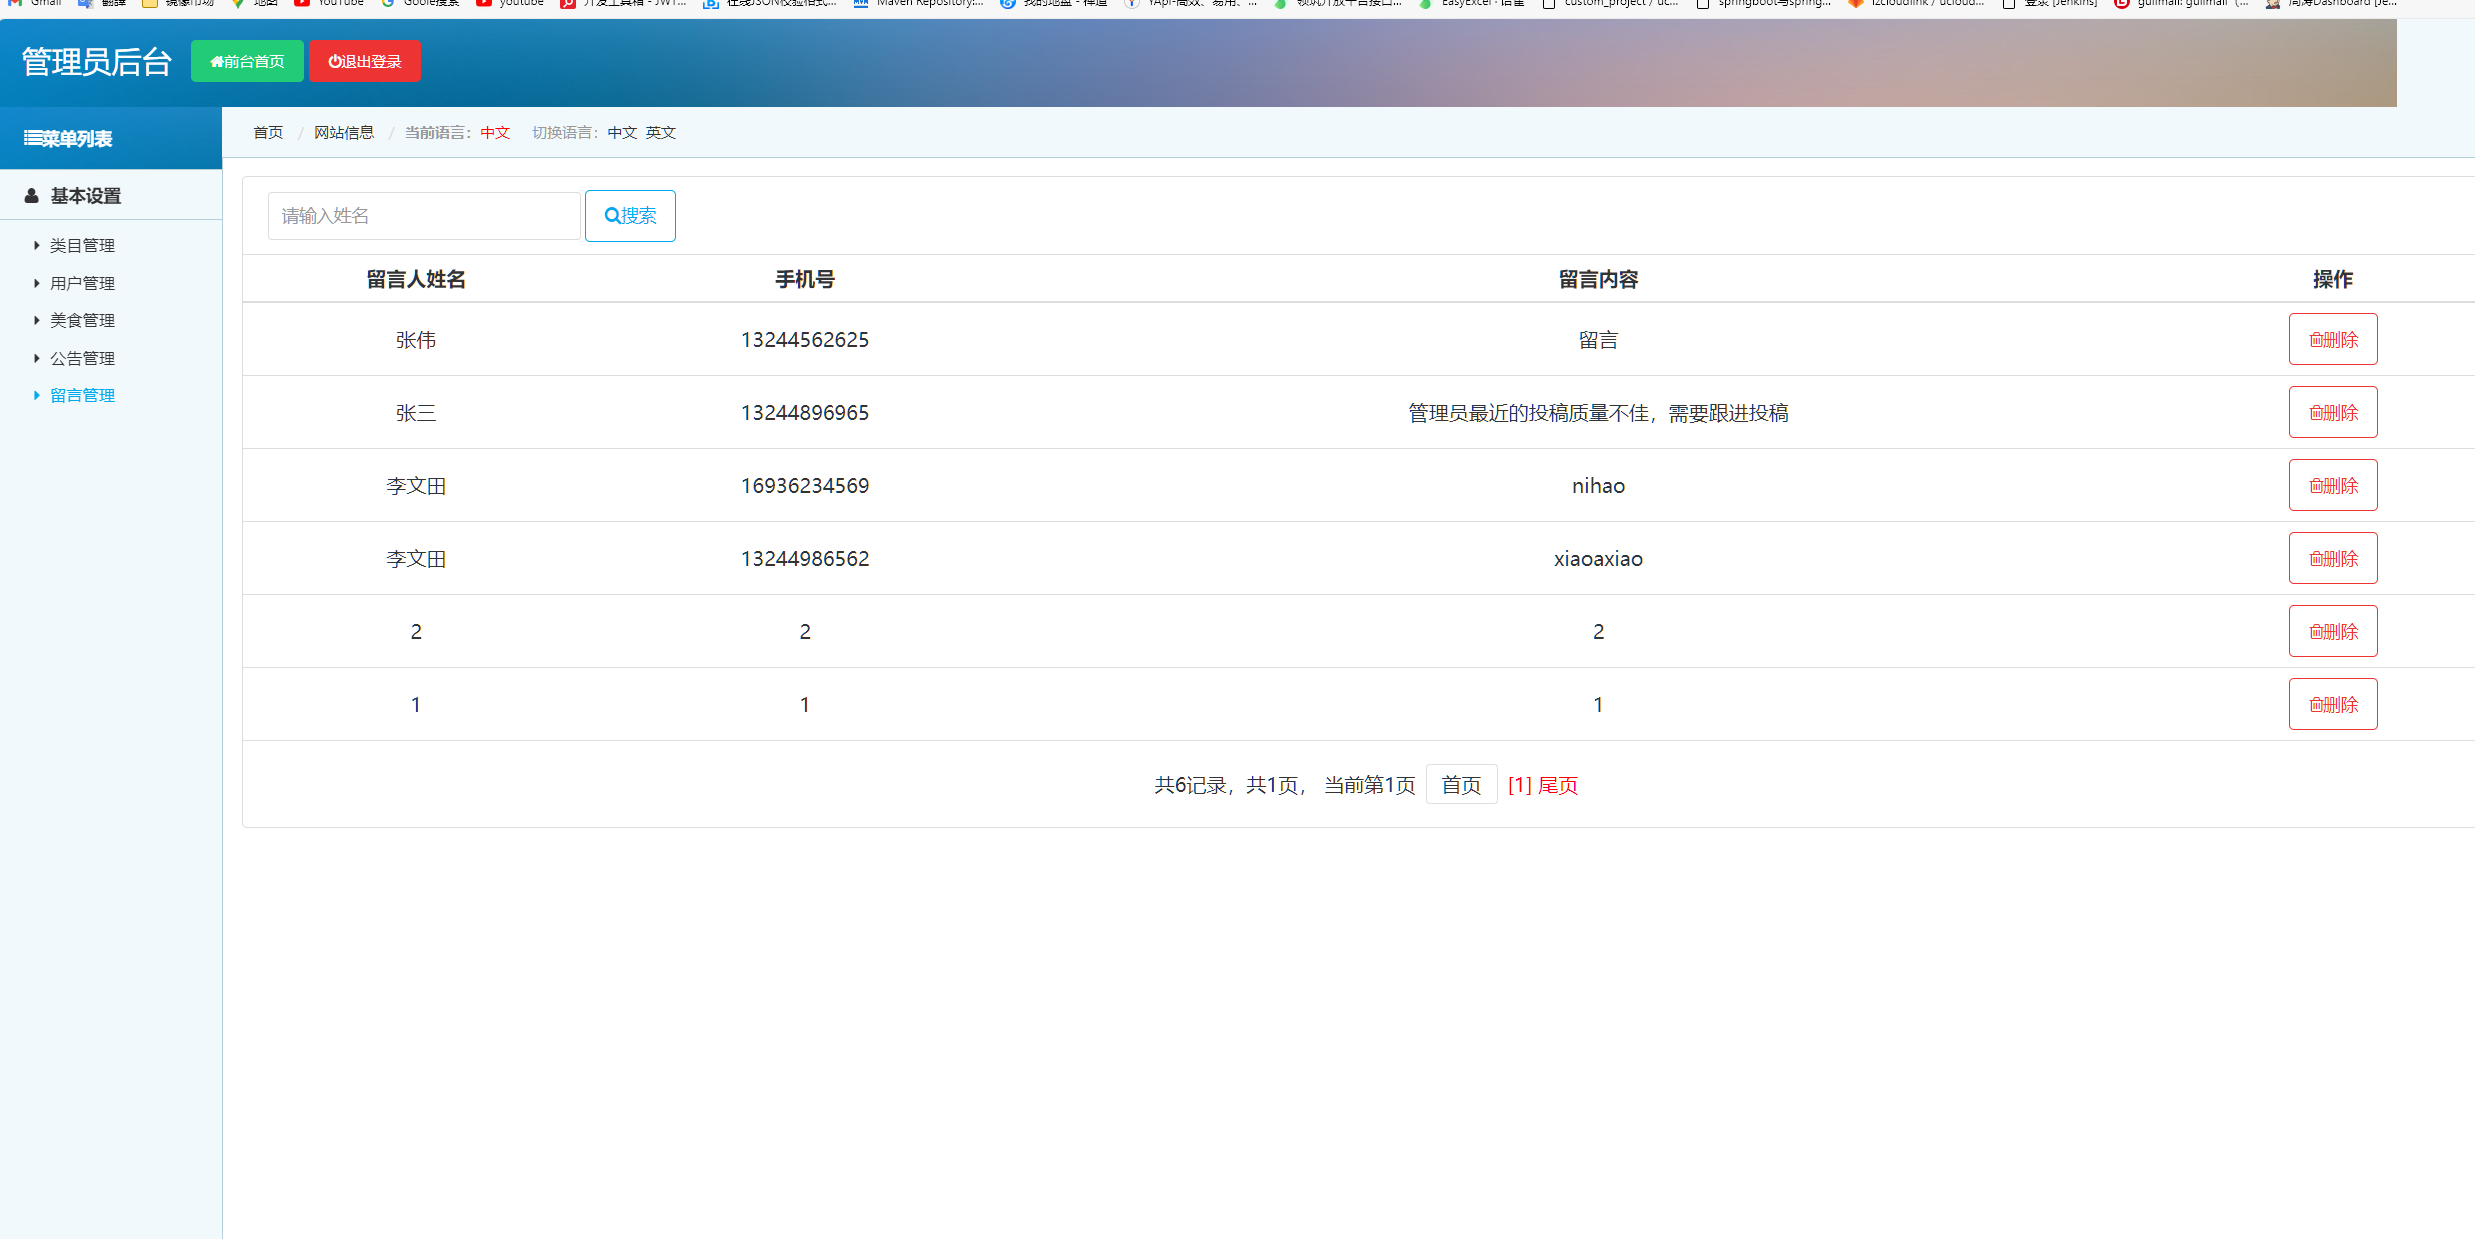Open the Gmail bookmark in browser bar
Image resolution: width=2475 pixels, height=1239 pixels.
[x=35, y=4]
